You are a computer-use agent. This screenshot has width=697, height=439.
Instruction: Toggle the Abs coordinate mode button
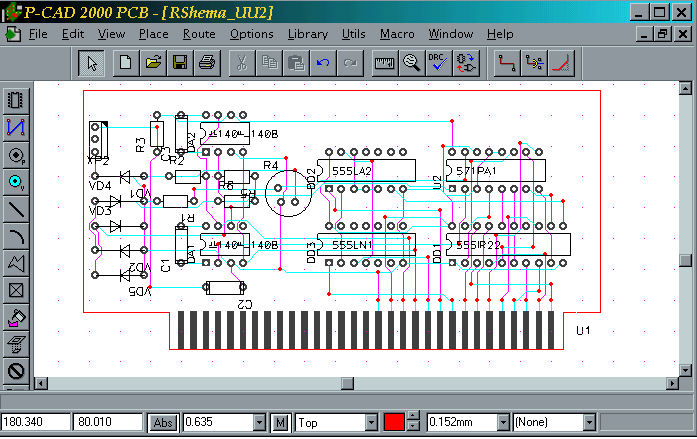(163, 423)
